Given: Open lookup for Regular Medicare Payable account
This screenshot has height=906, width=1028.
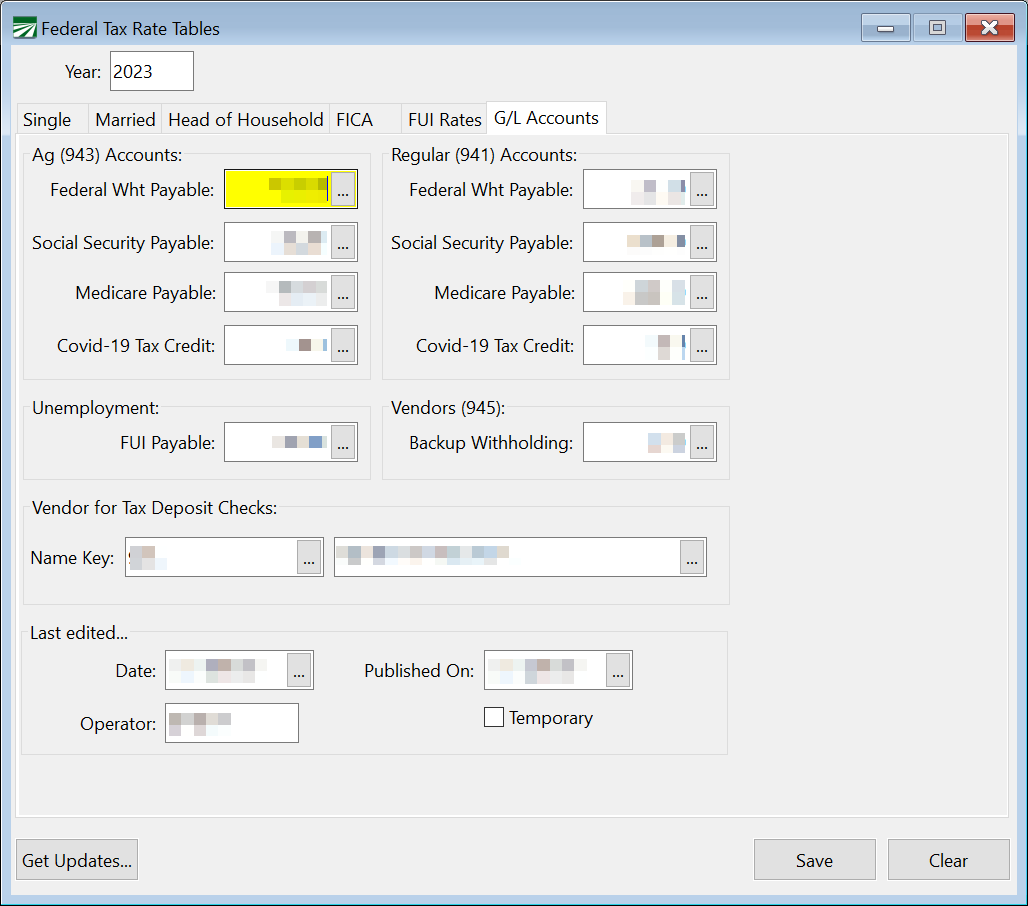Looking at the screenshot, I should 702,292.
